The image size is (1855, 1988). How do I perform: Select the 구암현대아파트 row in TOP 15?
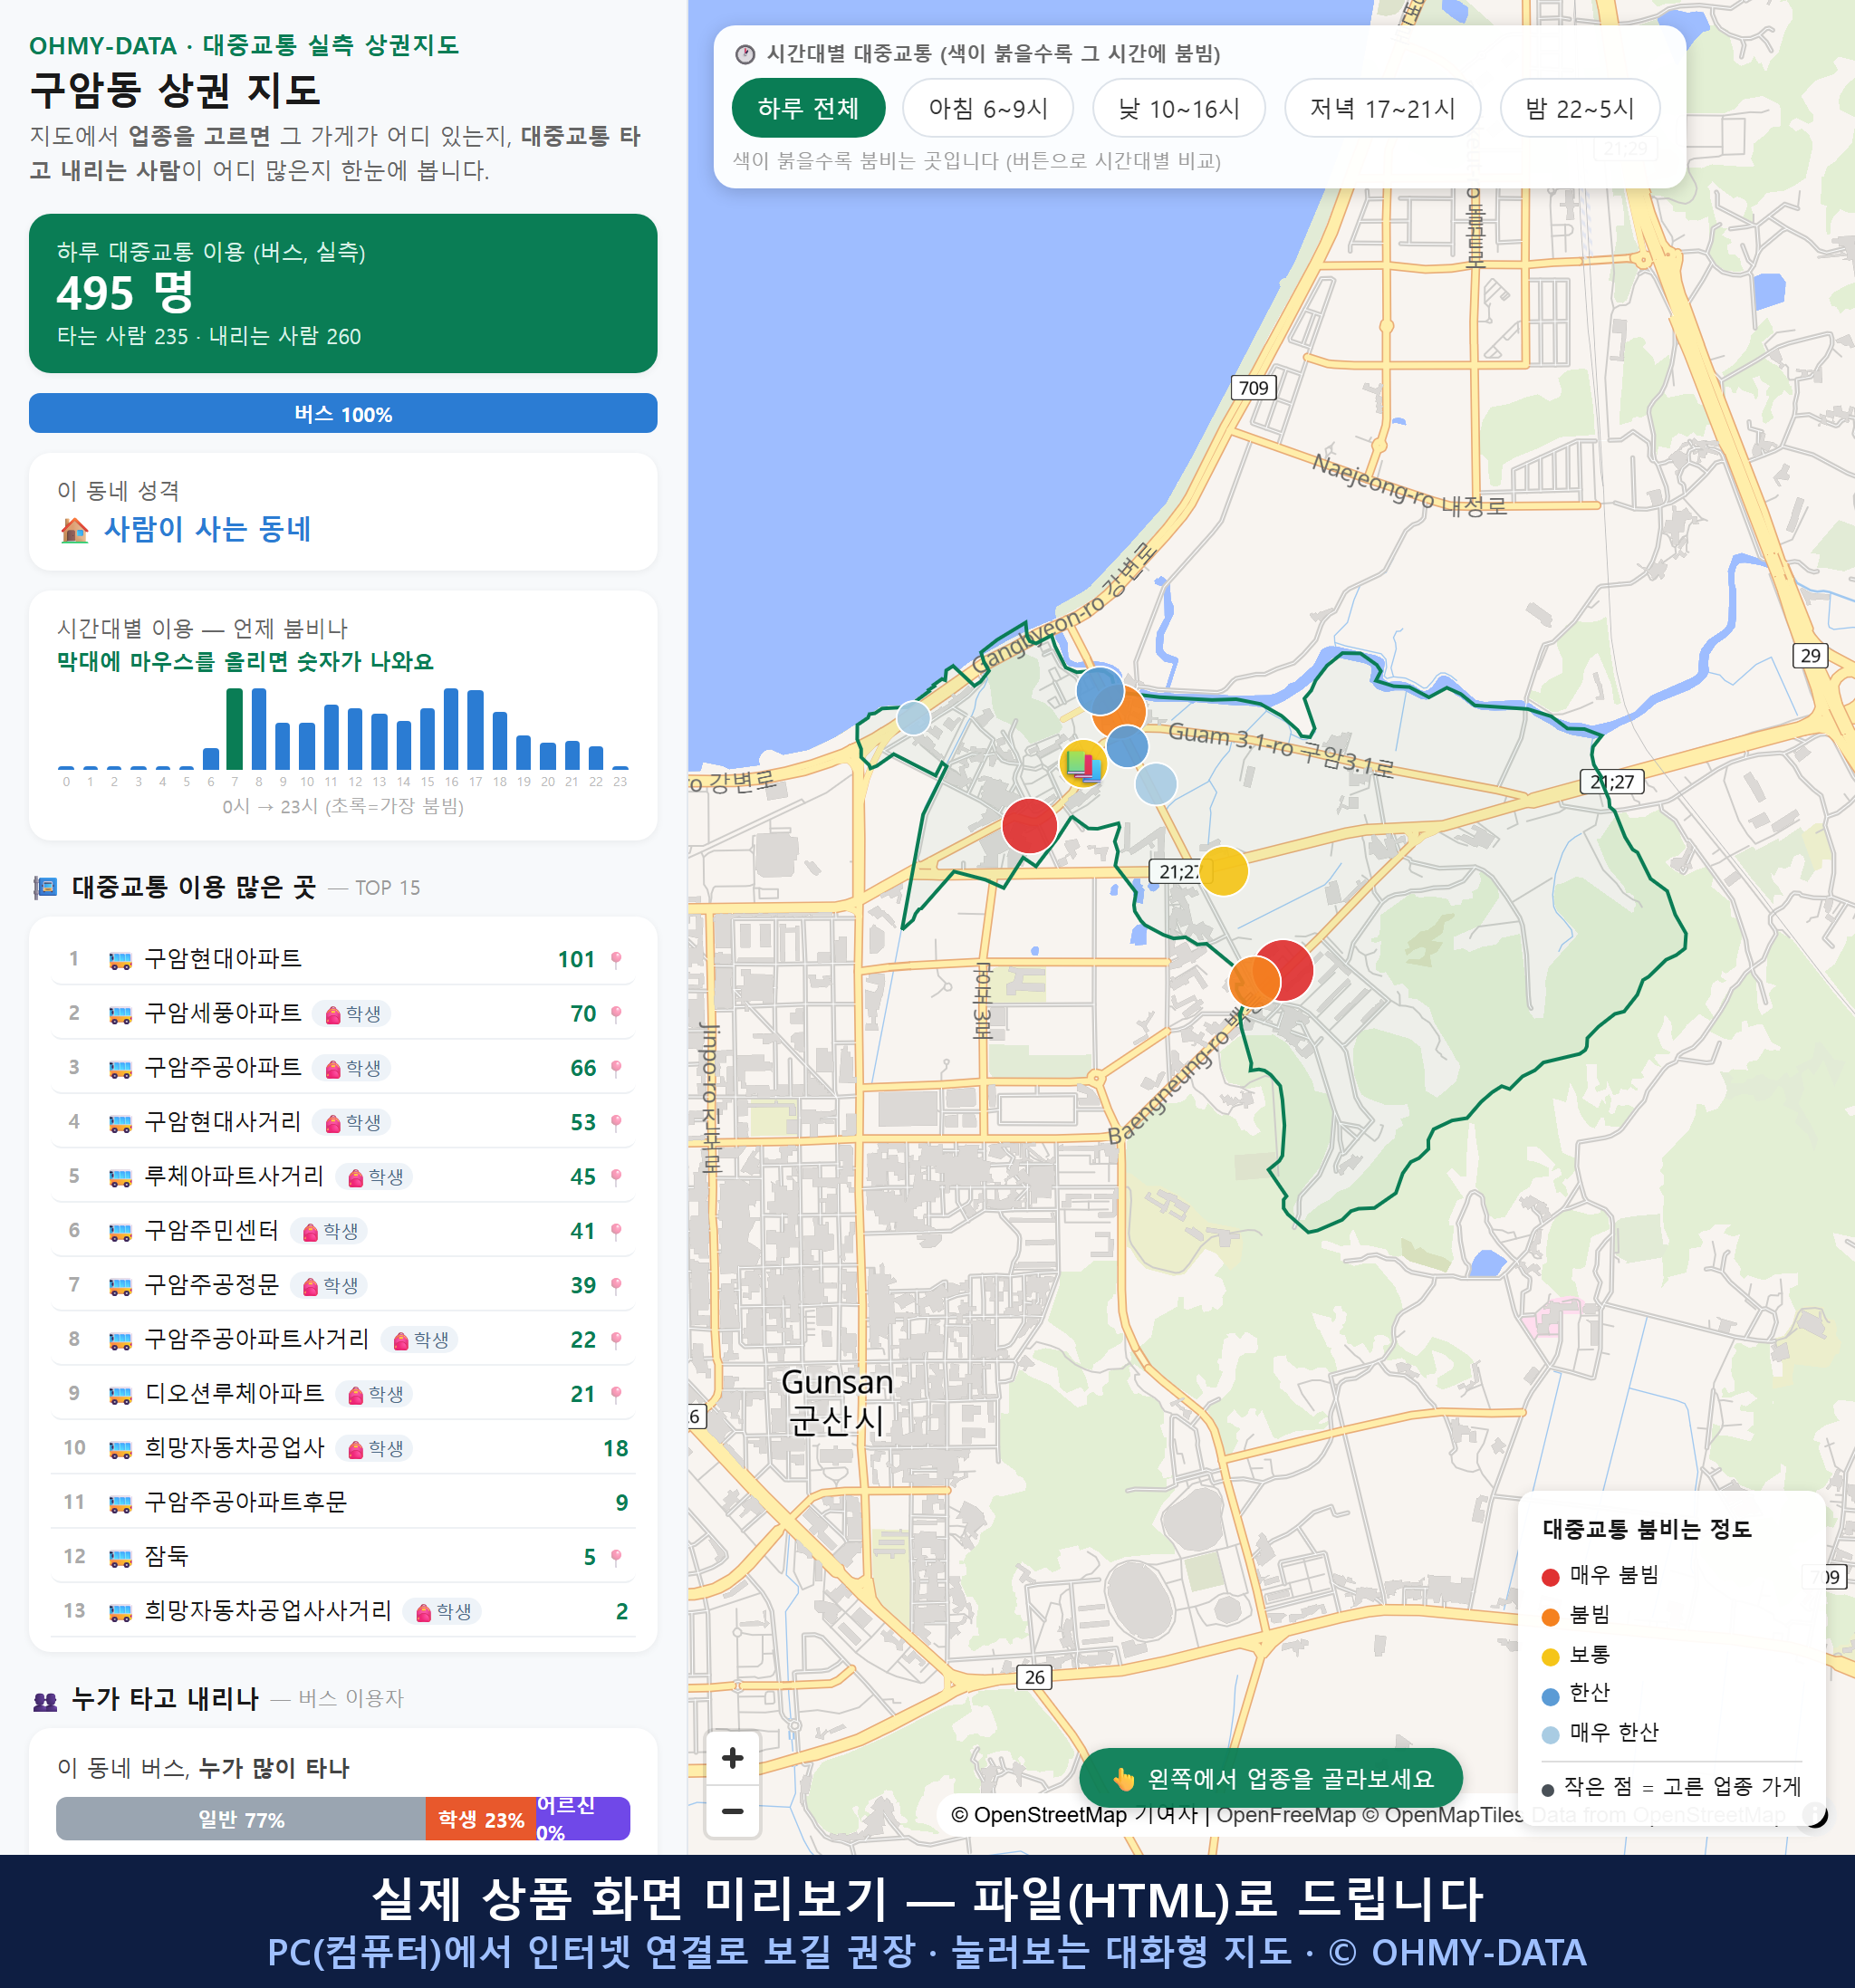tap(343, 960)
